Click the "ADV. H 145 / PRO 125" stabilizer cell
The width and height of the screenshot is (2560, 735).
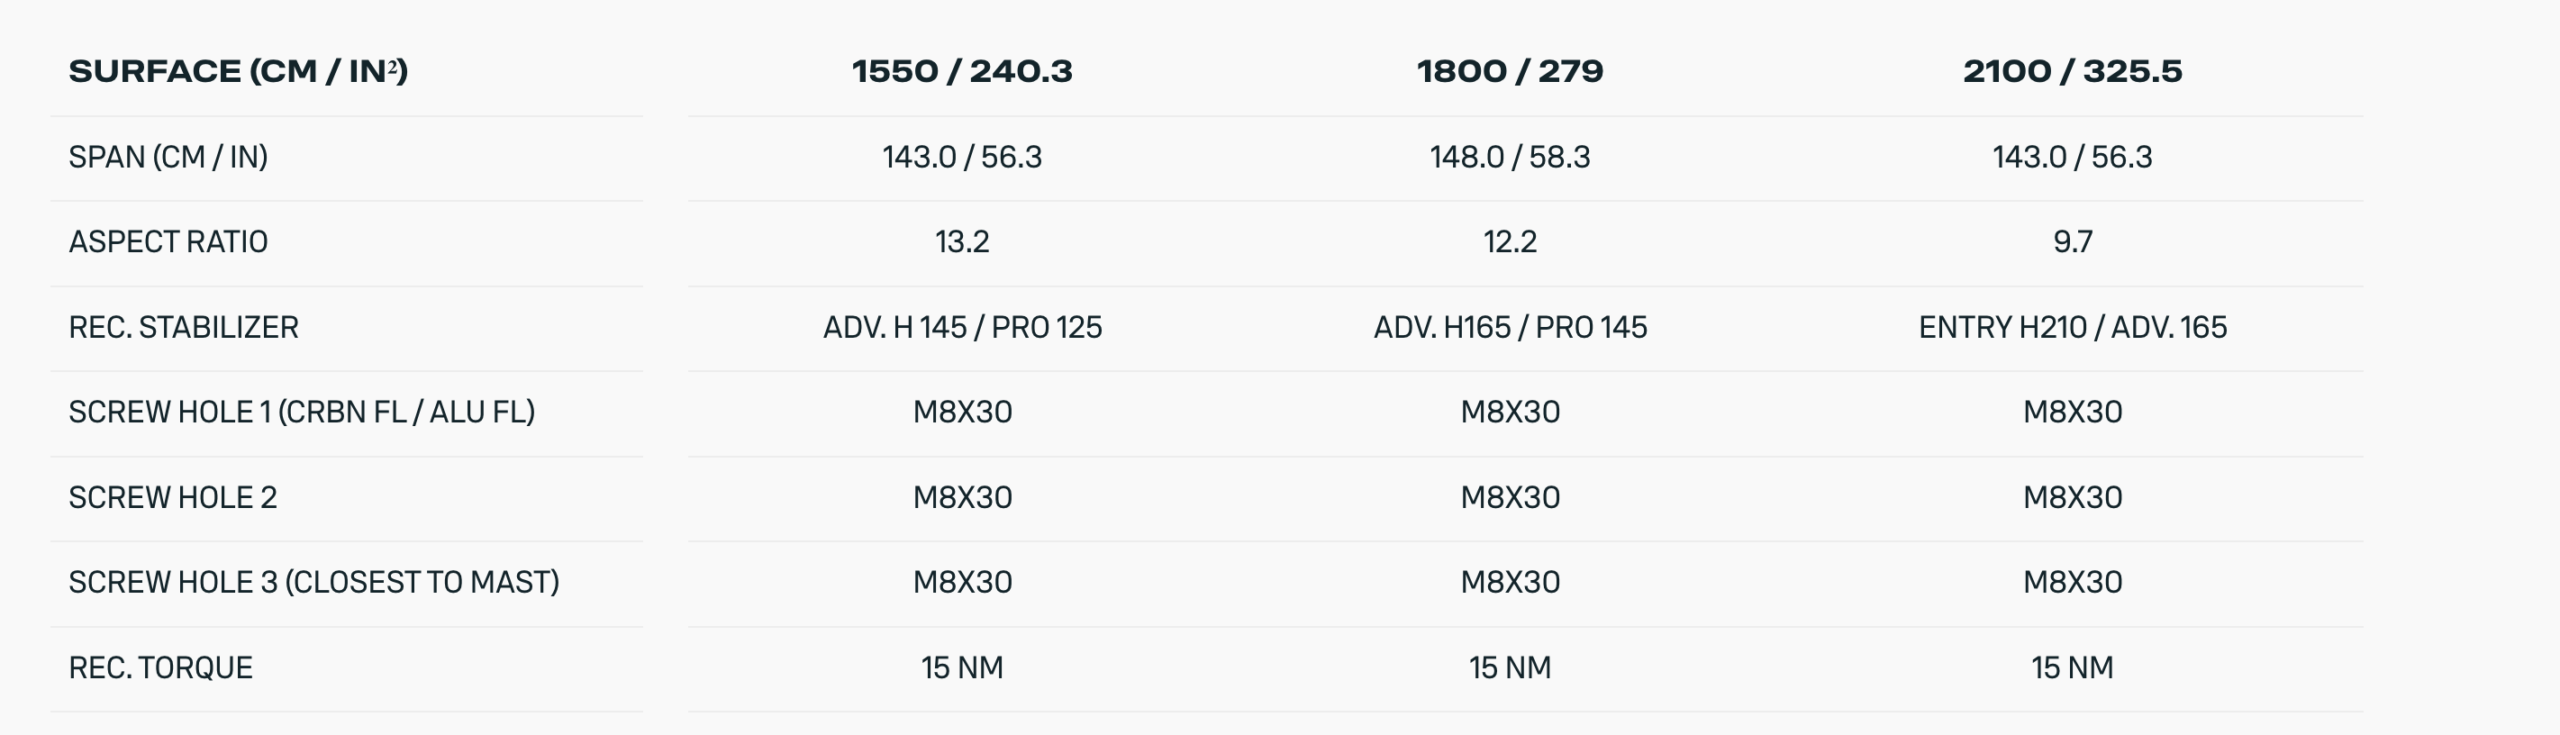tap(962, 327)
